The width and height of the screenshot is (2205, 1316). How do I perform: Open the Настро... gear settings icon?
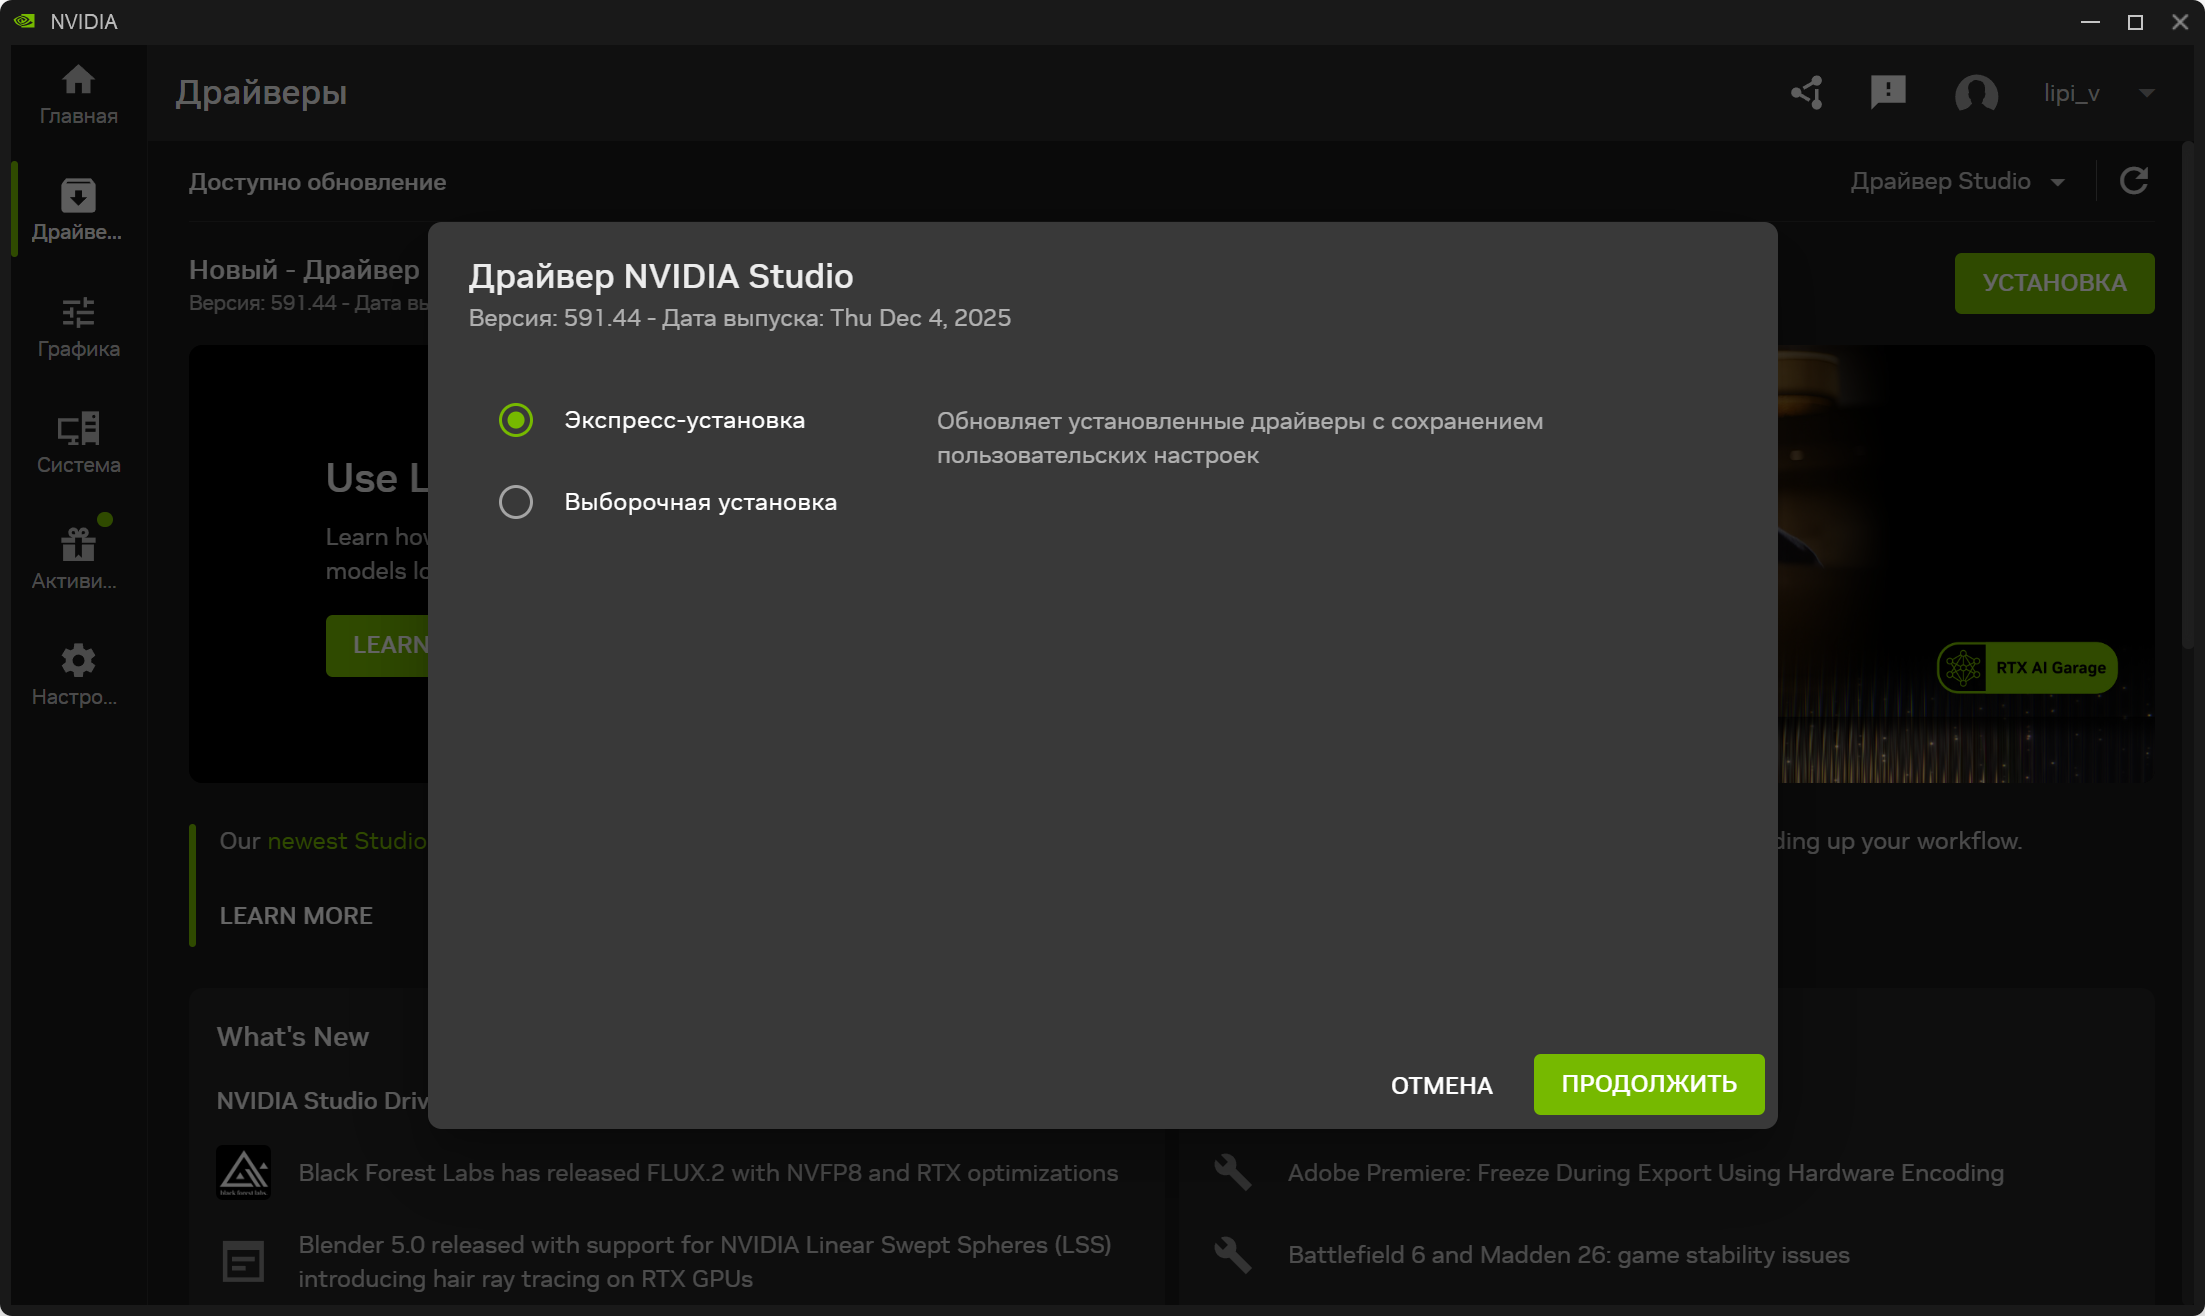(x=78, y=675)
